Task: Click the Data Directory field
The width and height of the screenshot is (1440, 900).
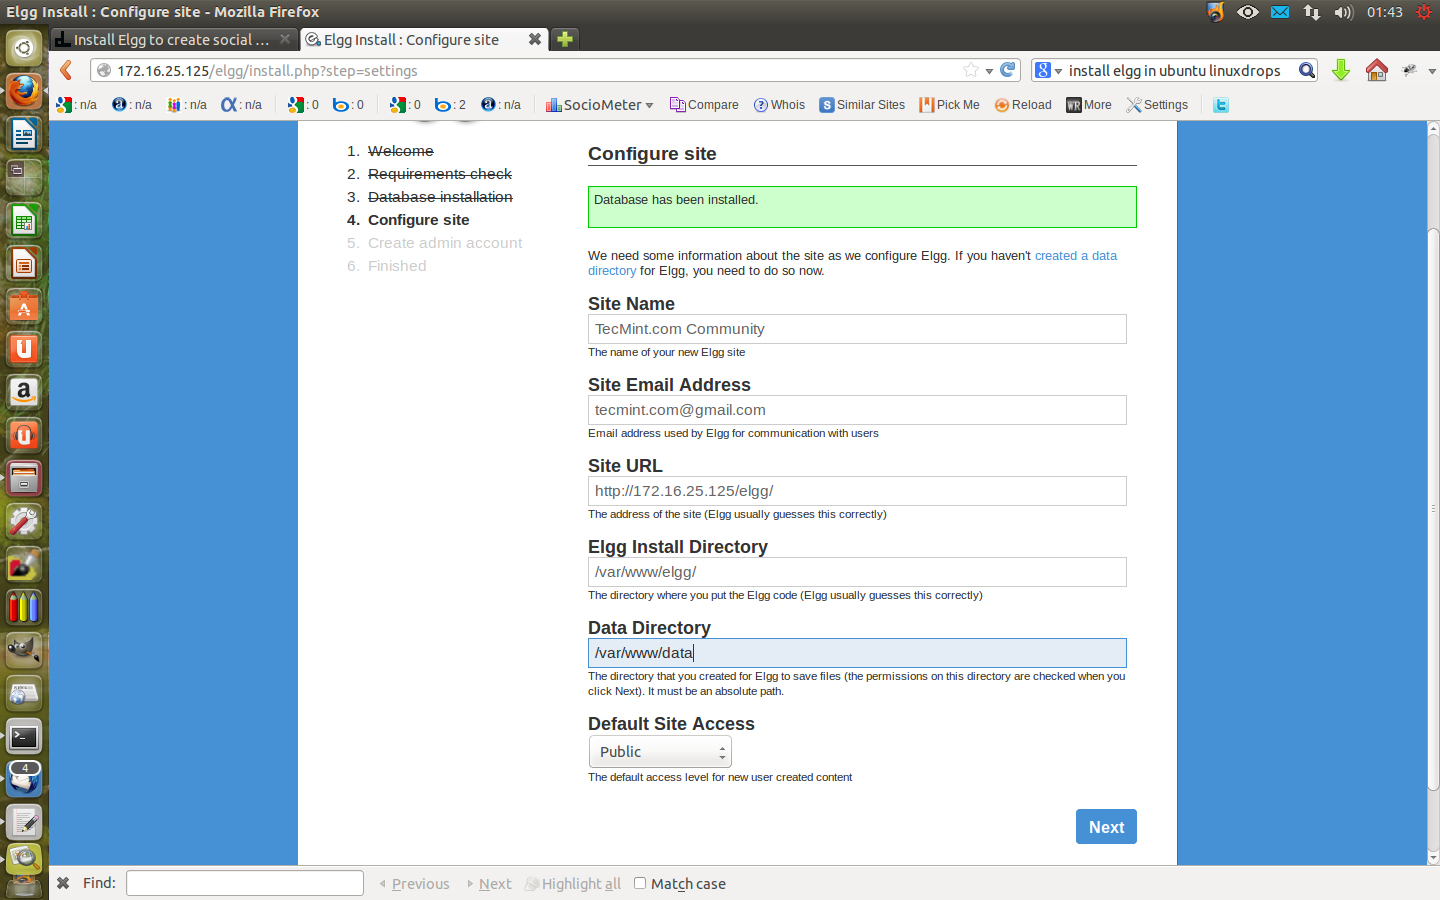Action: [x=857, y=653]
